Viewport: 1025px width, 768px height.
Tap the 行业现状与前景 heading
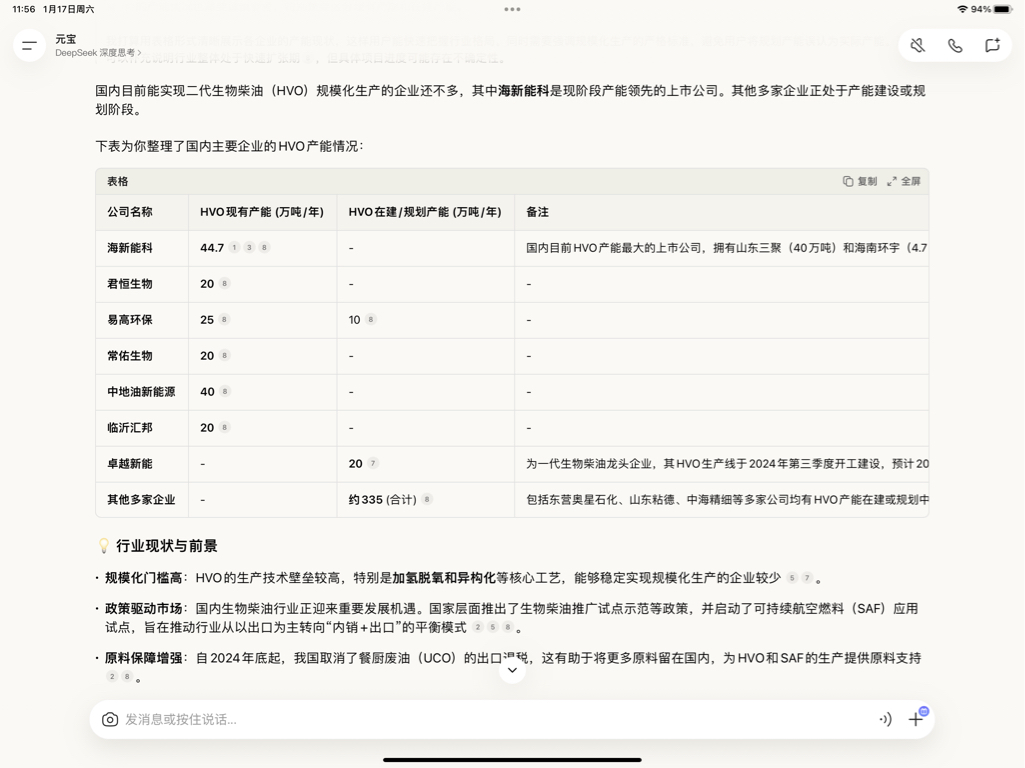point(167,546)
